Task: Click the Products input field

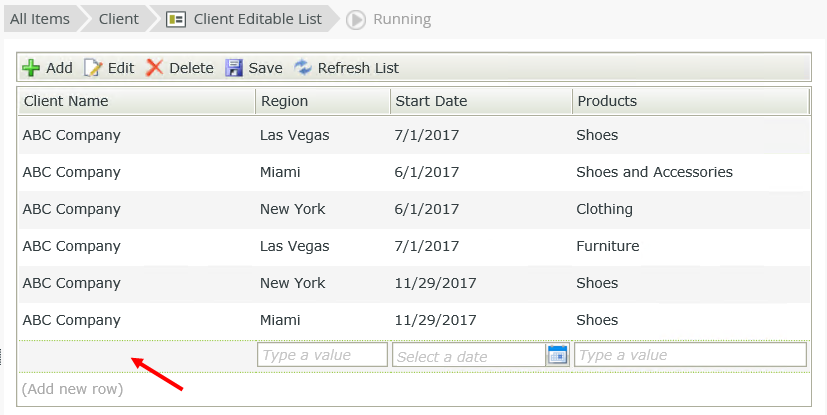Action: [x=690, y=355]
